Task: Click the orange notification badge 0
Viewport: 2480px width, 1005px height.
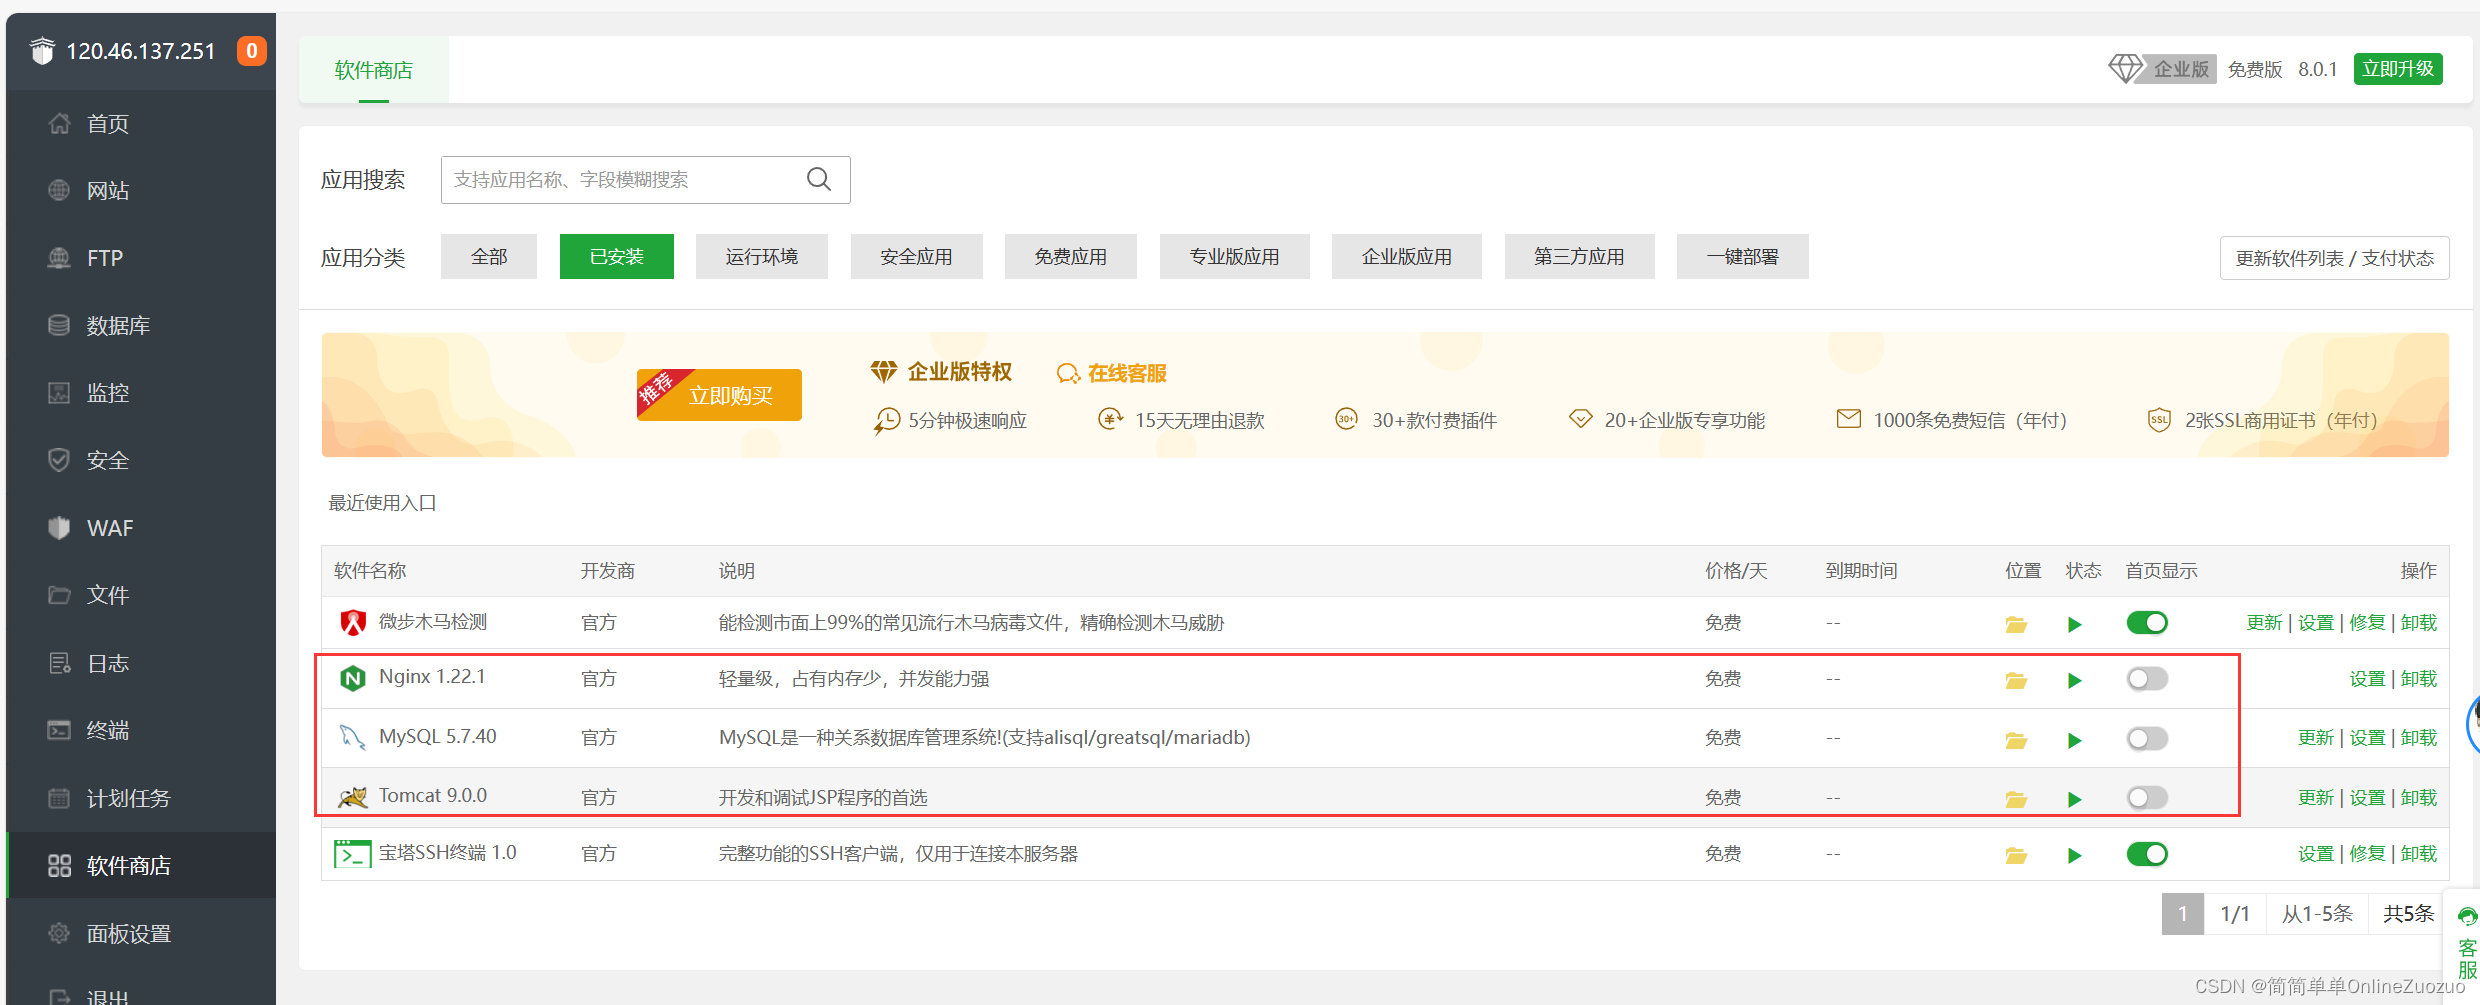Action: [252, 50]
